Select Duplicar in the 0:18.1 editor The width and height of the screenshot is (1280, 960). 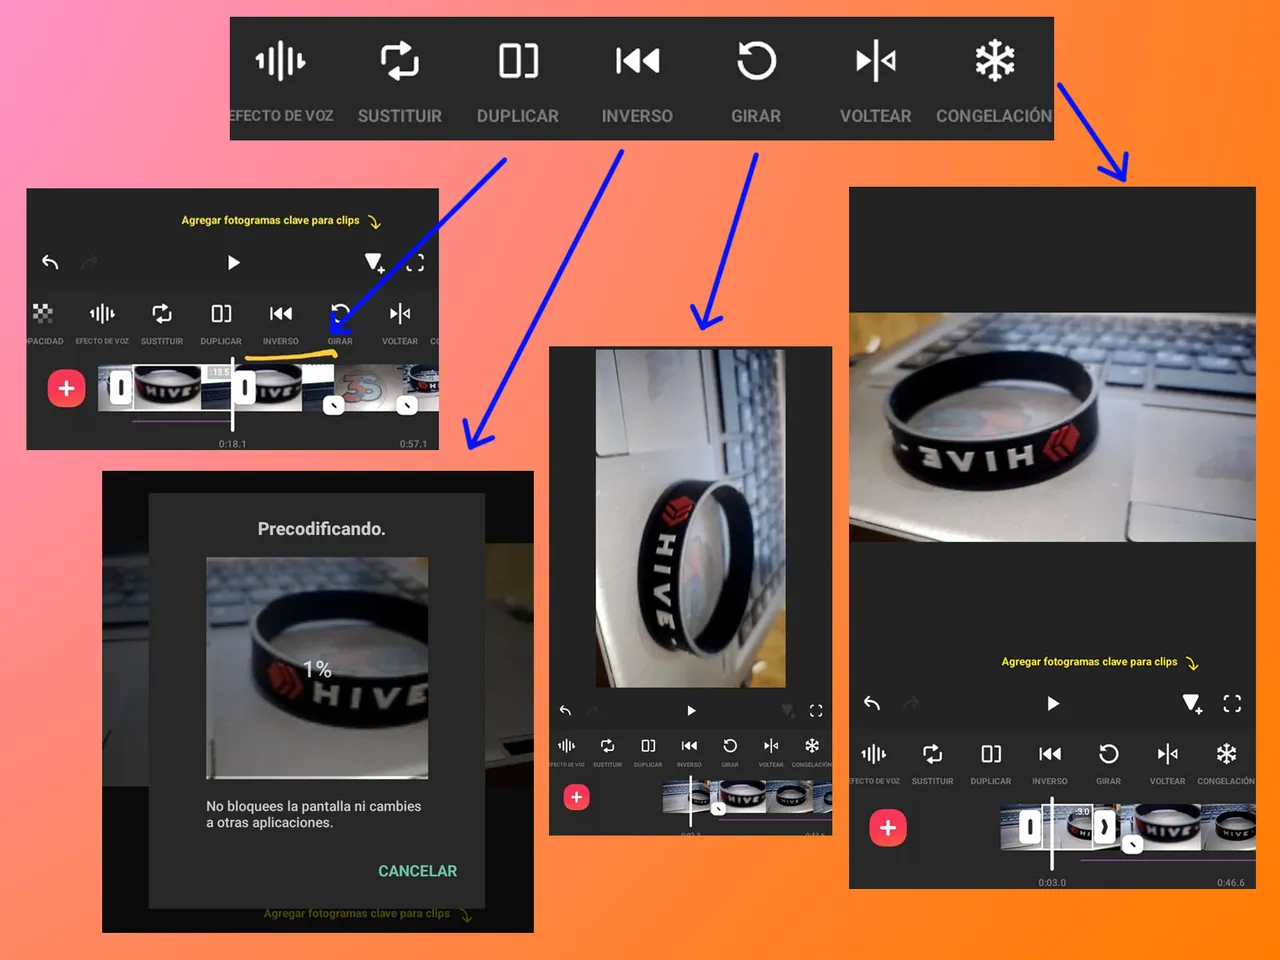(221, 323)
